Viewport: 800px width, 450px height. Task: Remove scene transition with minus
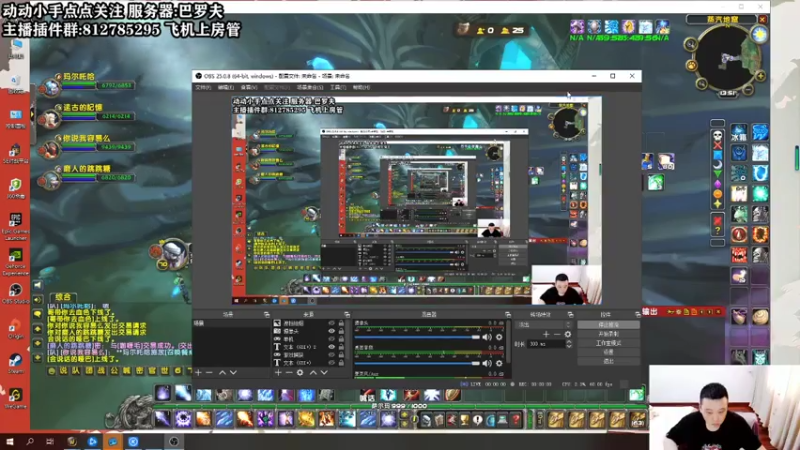557,334
